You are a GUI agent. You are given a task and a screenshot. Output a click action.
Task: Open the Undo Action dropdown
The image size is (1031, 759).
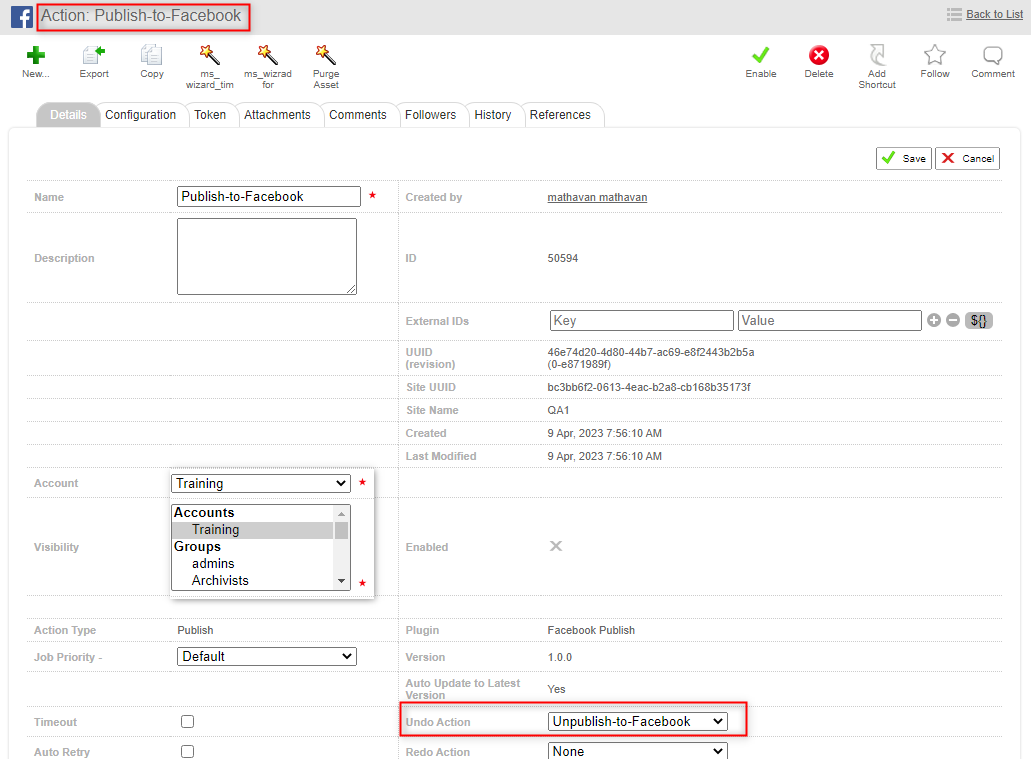(637, 722)
